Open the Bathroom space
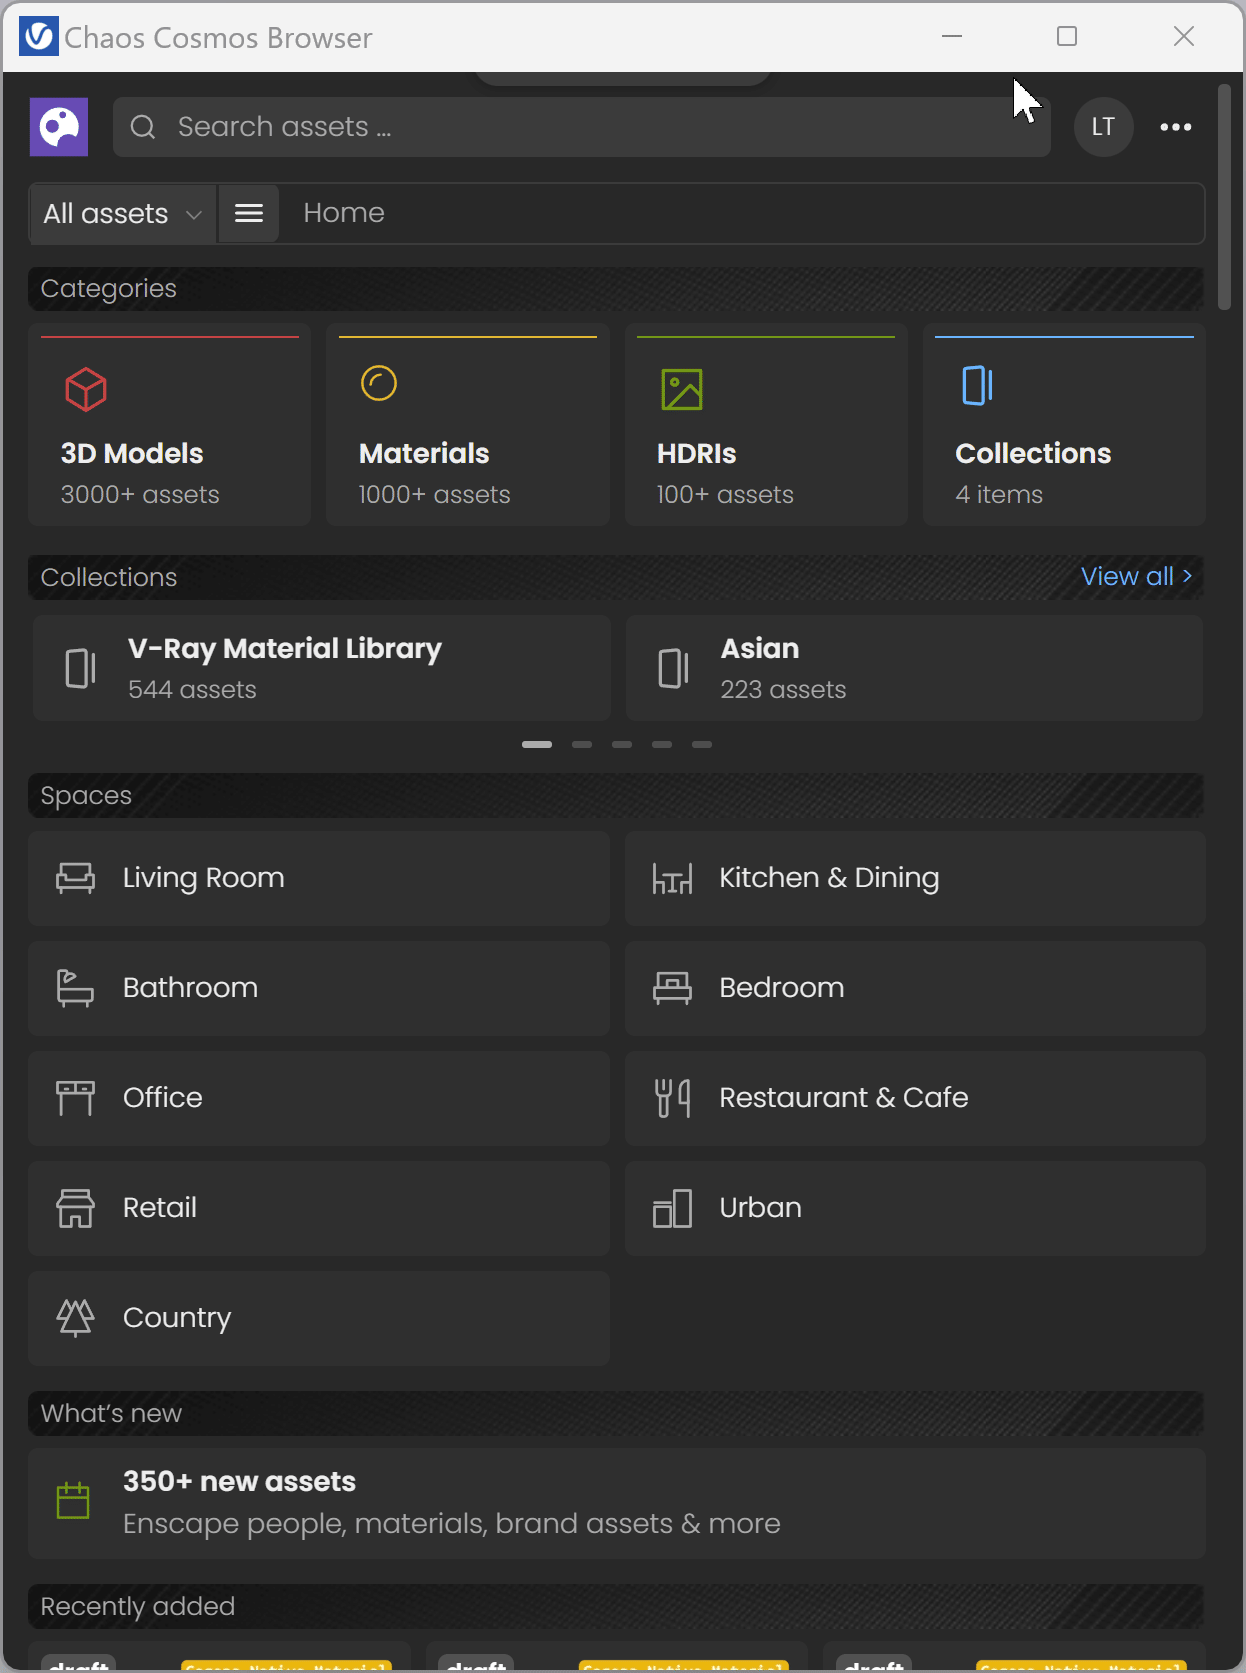 coord(319,988)
